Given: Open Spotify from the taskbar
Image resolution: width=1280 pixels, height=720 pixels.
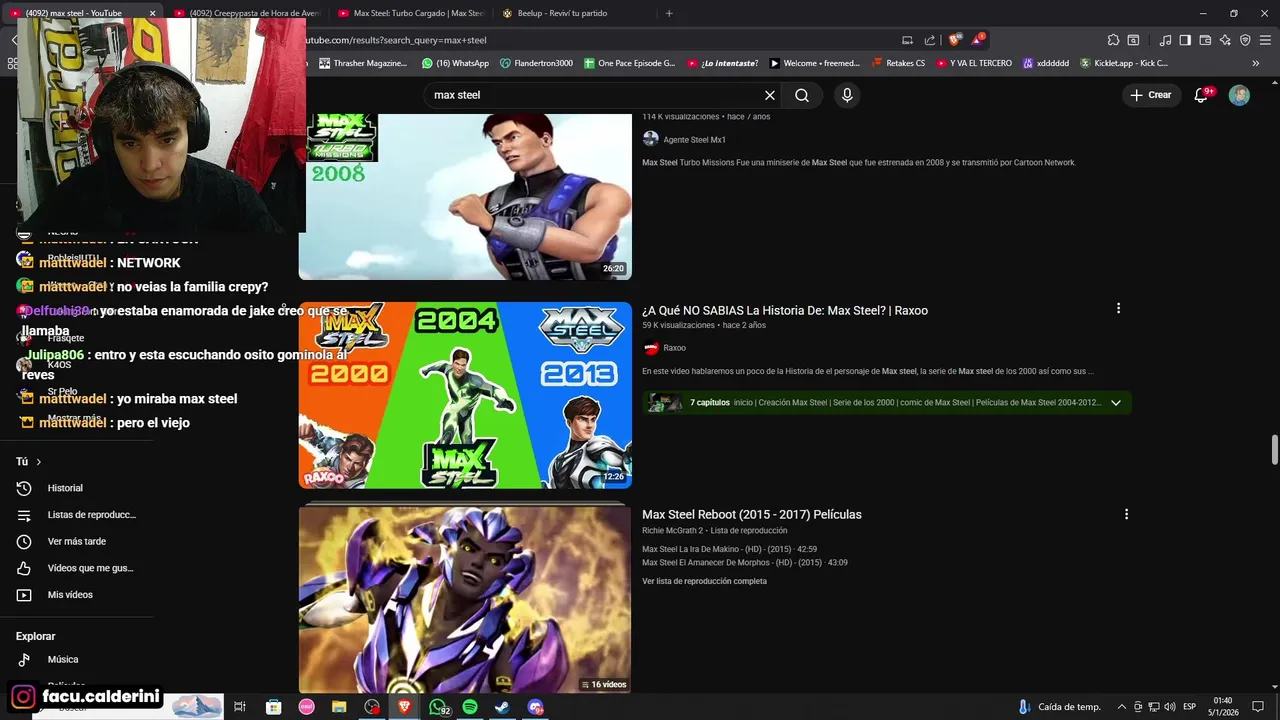Looking at the screenshot, I should (470, 707).
